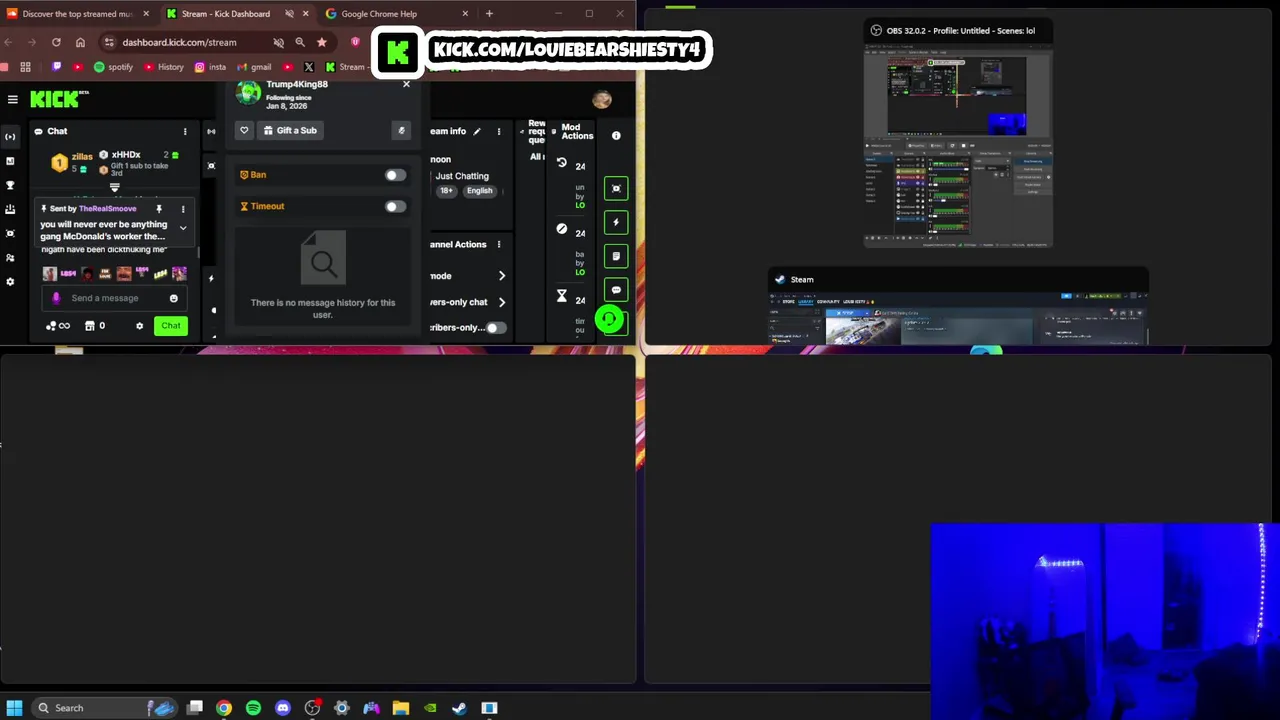Click the English language tag
Image resolution: width=1280 pixels, height=720 pixels.
479,191
